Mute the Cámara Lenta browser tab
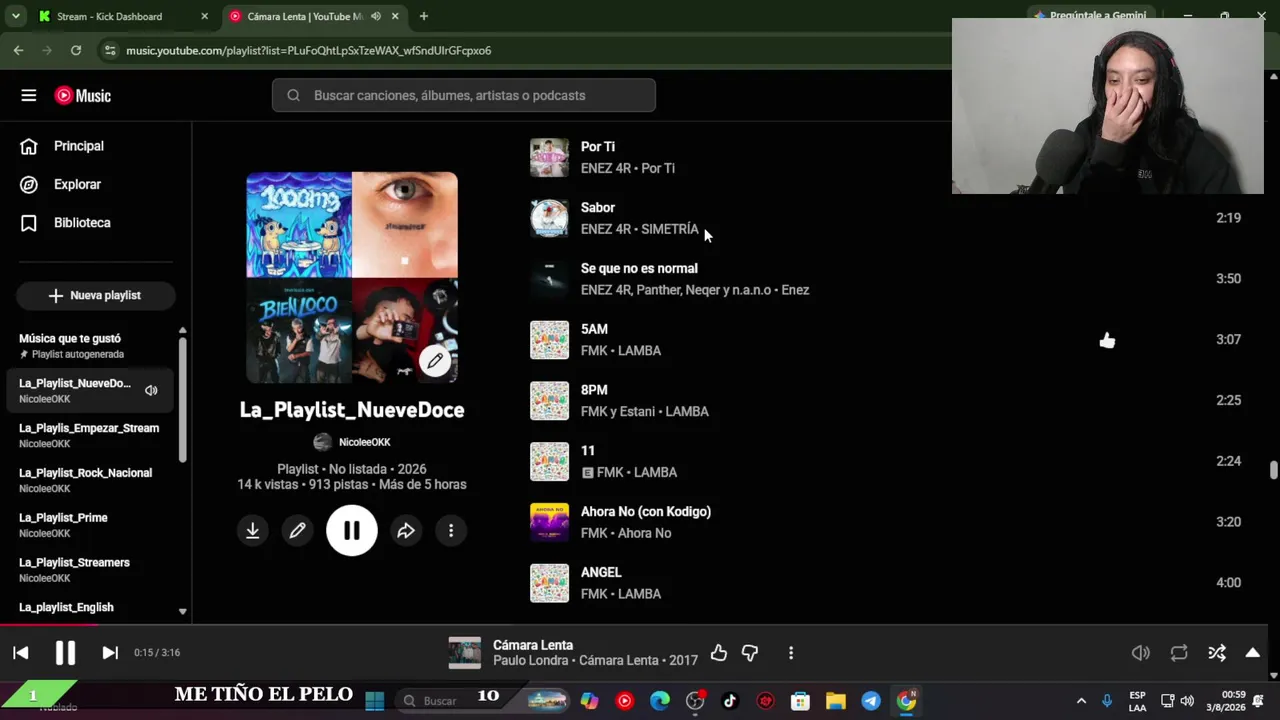 point(376,17)
